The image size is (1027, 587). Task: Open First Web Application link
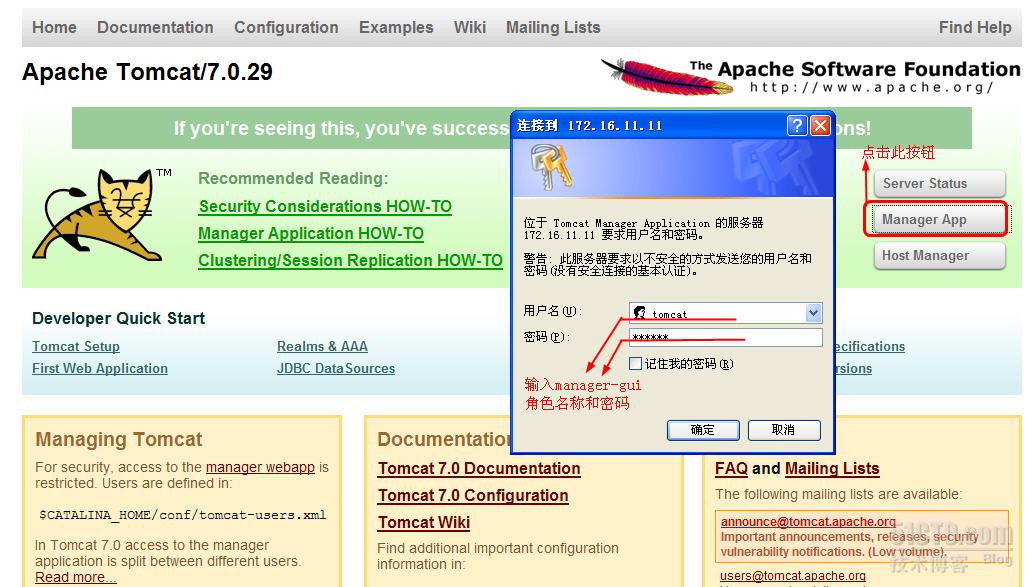100,368
